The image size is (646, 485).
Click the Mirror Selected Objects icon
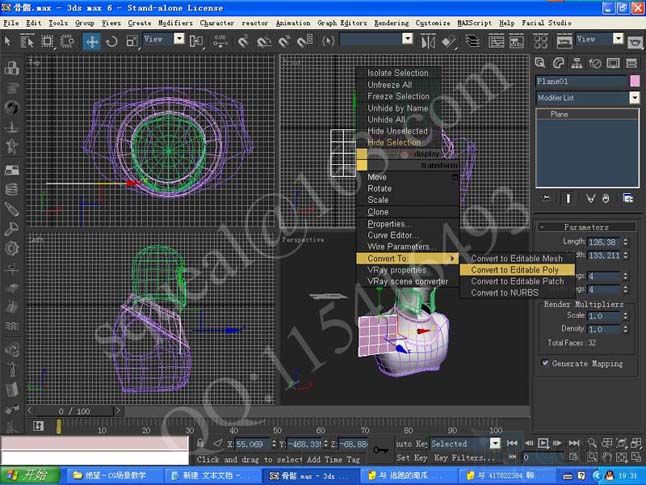[x=428, y=41]
